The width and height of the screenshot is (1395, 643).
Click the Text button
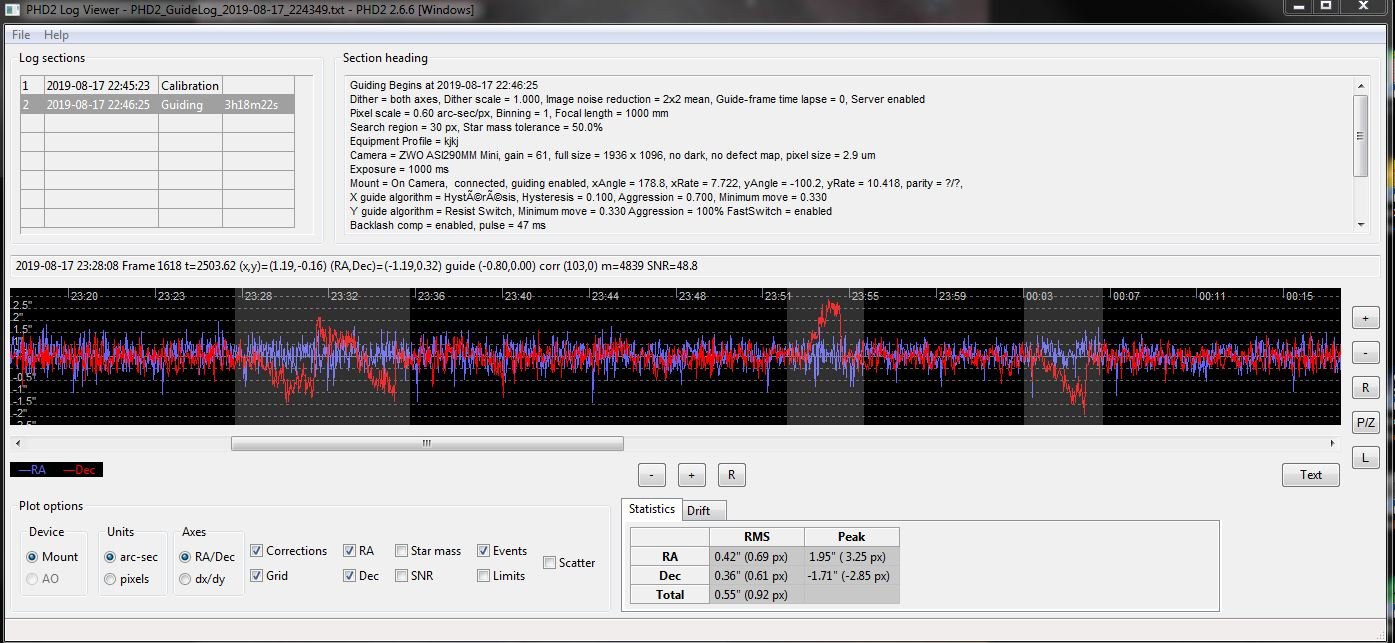pos(1311,475)
